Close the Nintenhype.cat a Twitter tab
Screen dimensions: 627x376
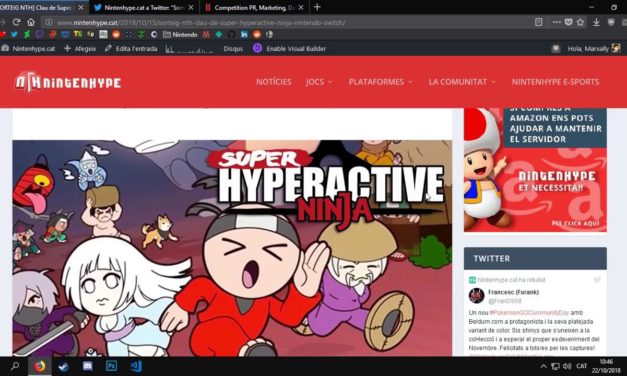191,7
